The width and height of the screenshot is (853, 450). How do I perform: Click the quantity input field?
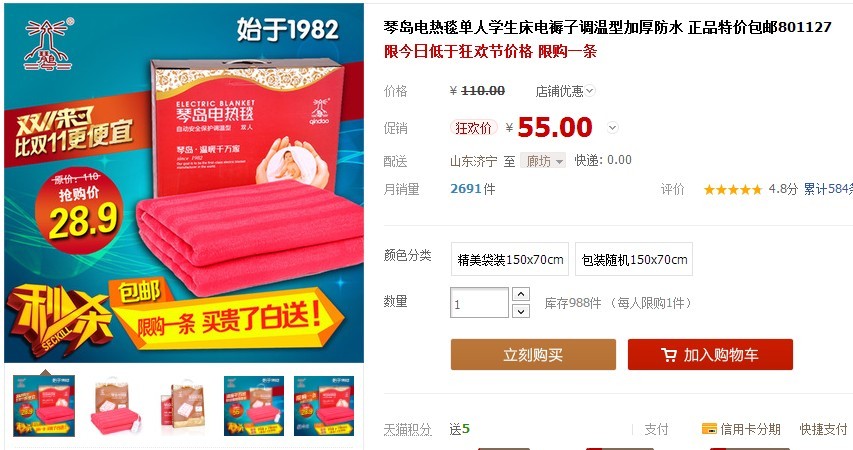[x=479, y=303]
